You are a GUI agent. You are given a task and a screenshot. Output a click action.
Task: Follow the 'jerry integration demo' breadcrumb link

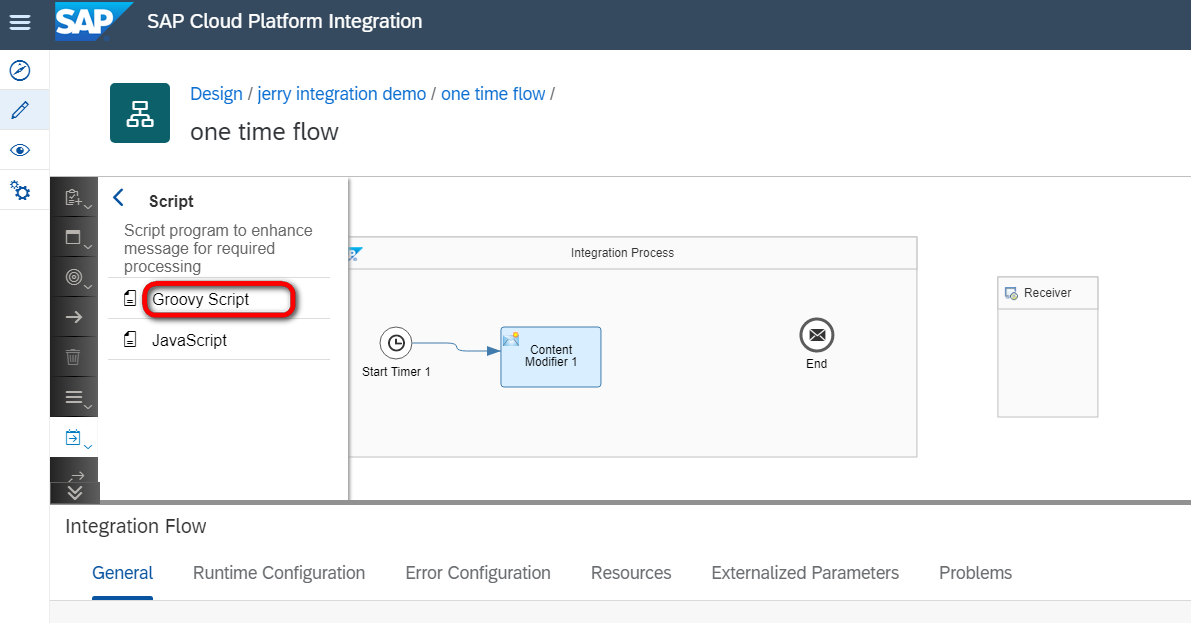point(342,94)
